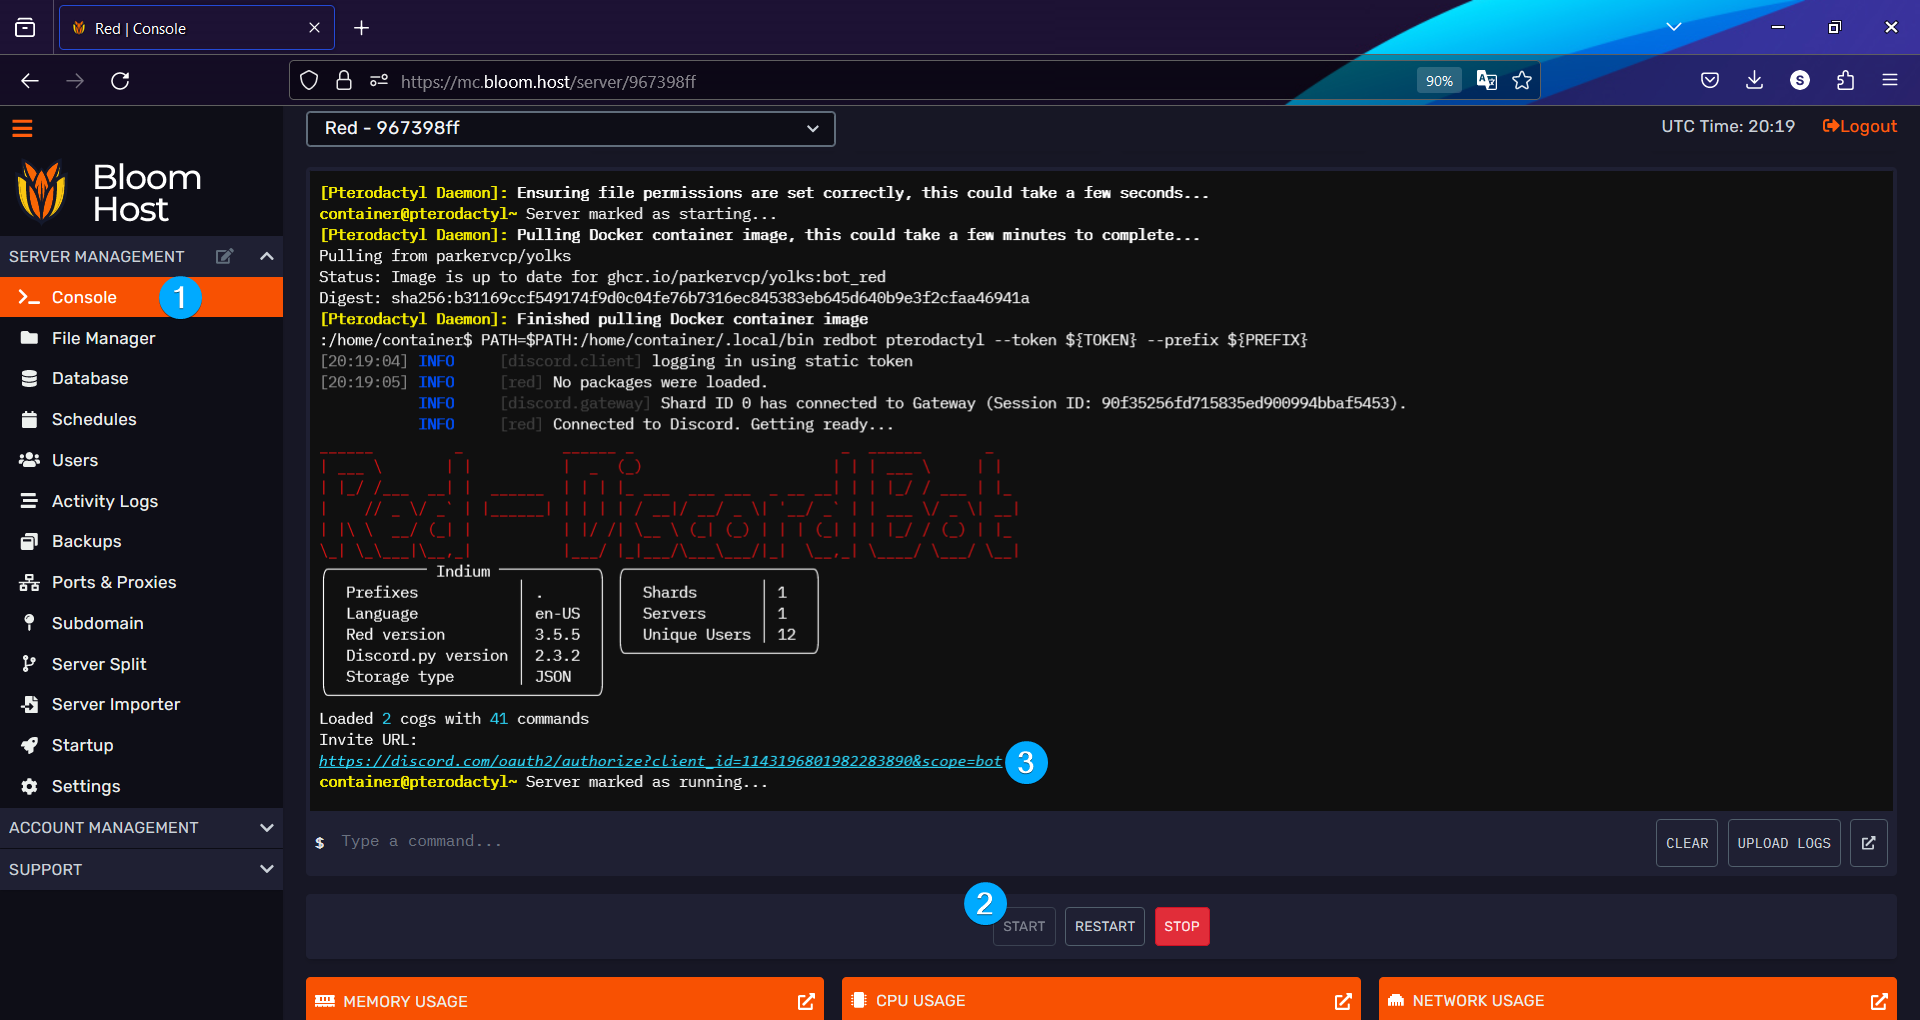Open the browser extensions menu
Viewport: 1920px width, 1020px height.
coord(1845,81)
